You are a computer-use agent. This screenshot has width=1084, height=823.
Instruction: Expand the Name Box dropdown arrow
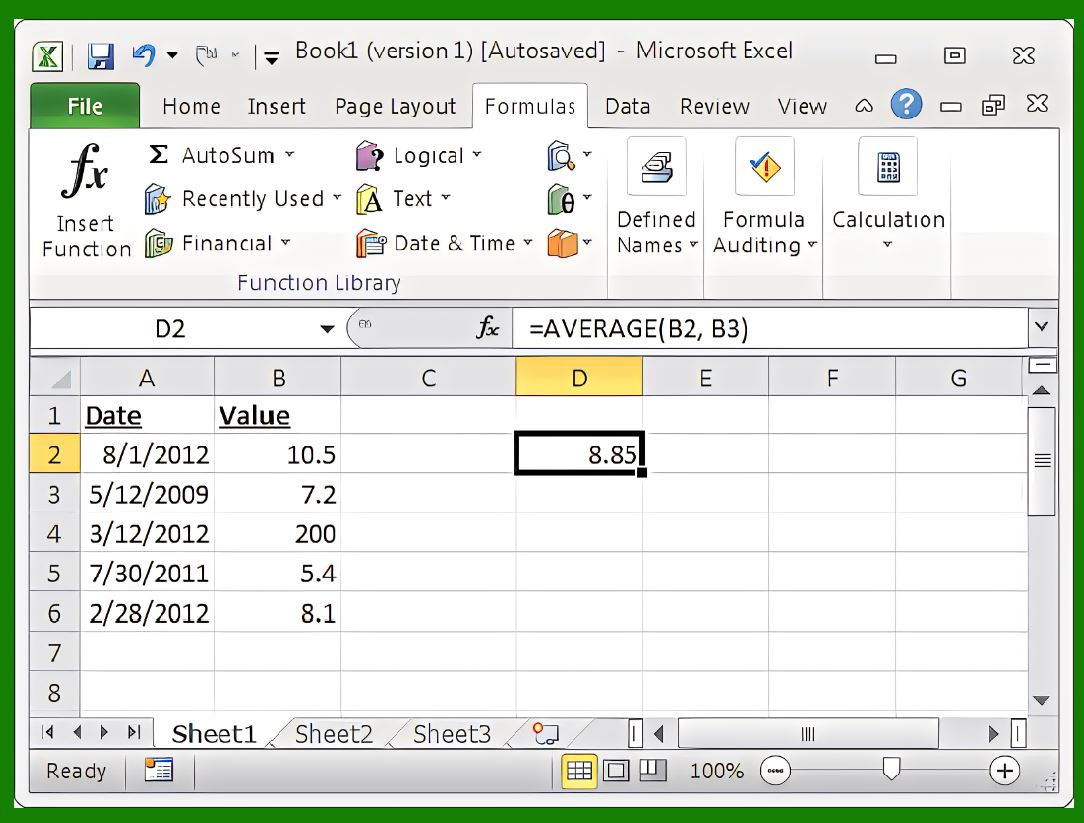(327, 329)
